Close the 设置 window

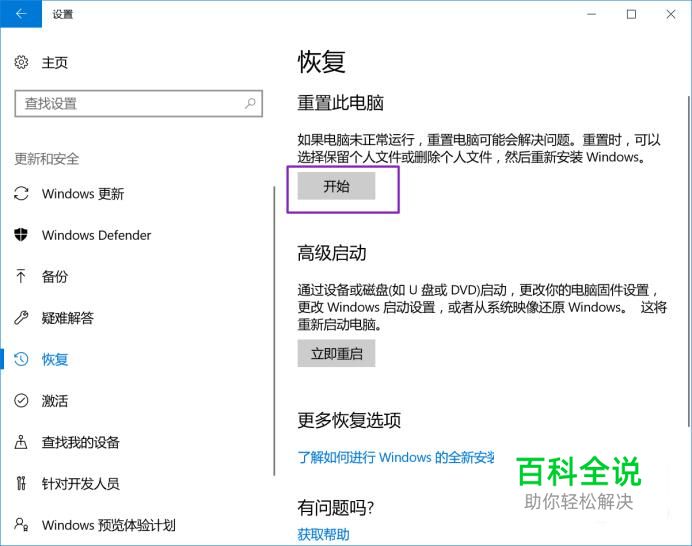[x=671, y=14]
